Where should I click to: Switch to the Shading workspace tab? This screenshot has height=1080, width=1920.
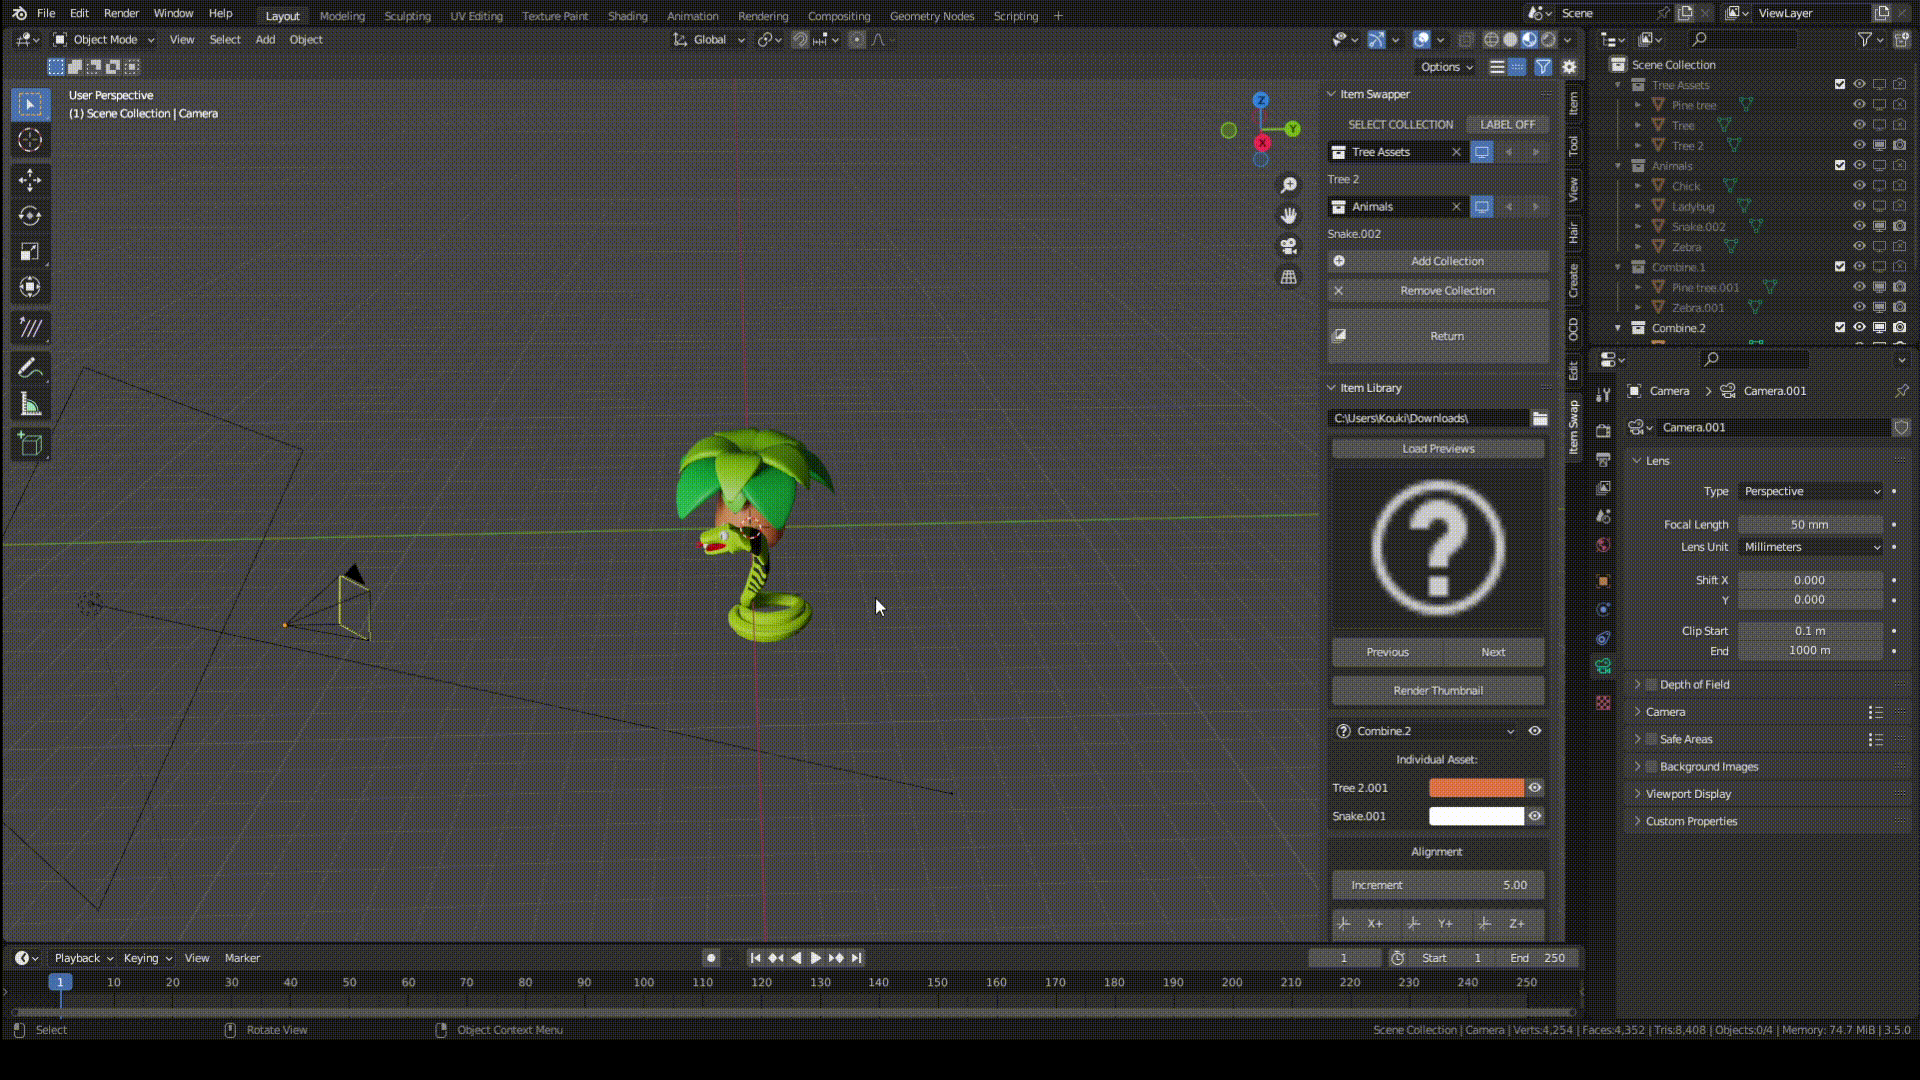click(627, 16)
